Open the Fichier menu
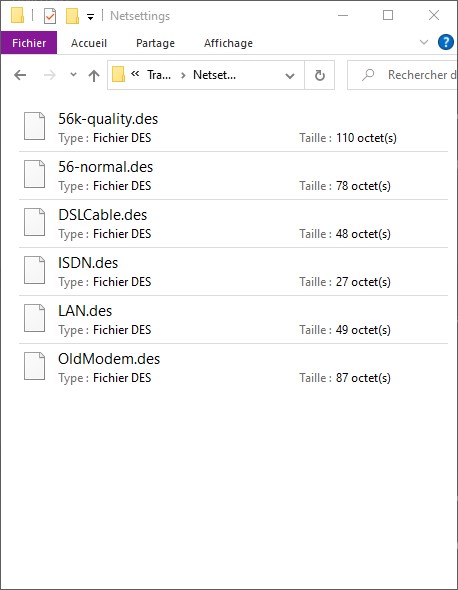This screenshot has height=590, width=458. [x=29, y=43]
